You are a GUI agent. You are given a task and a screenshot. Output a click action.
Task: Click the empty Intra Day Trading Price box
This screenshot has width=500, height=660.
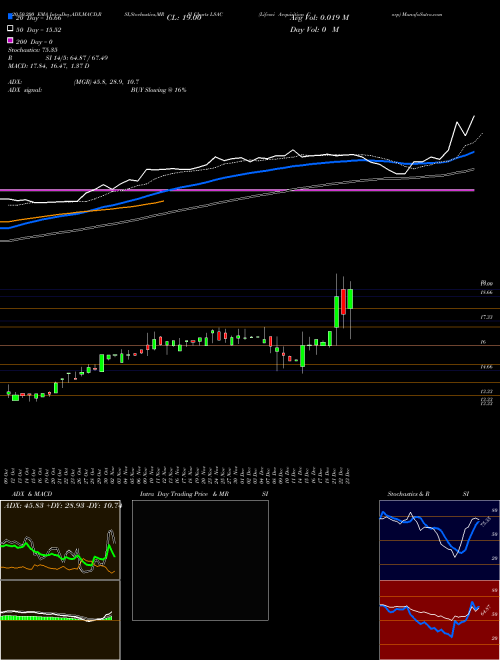click(x=200, y=560)
